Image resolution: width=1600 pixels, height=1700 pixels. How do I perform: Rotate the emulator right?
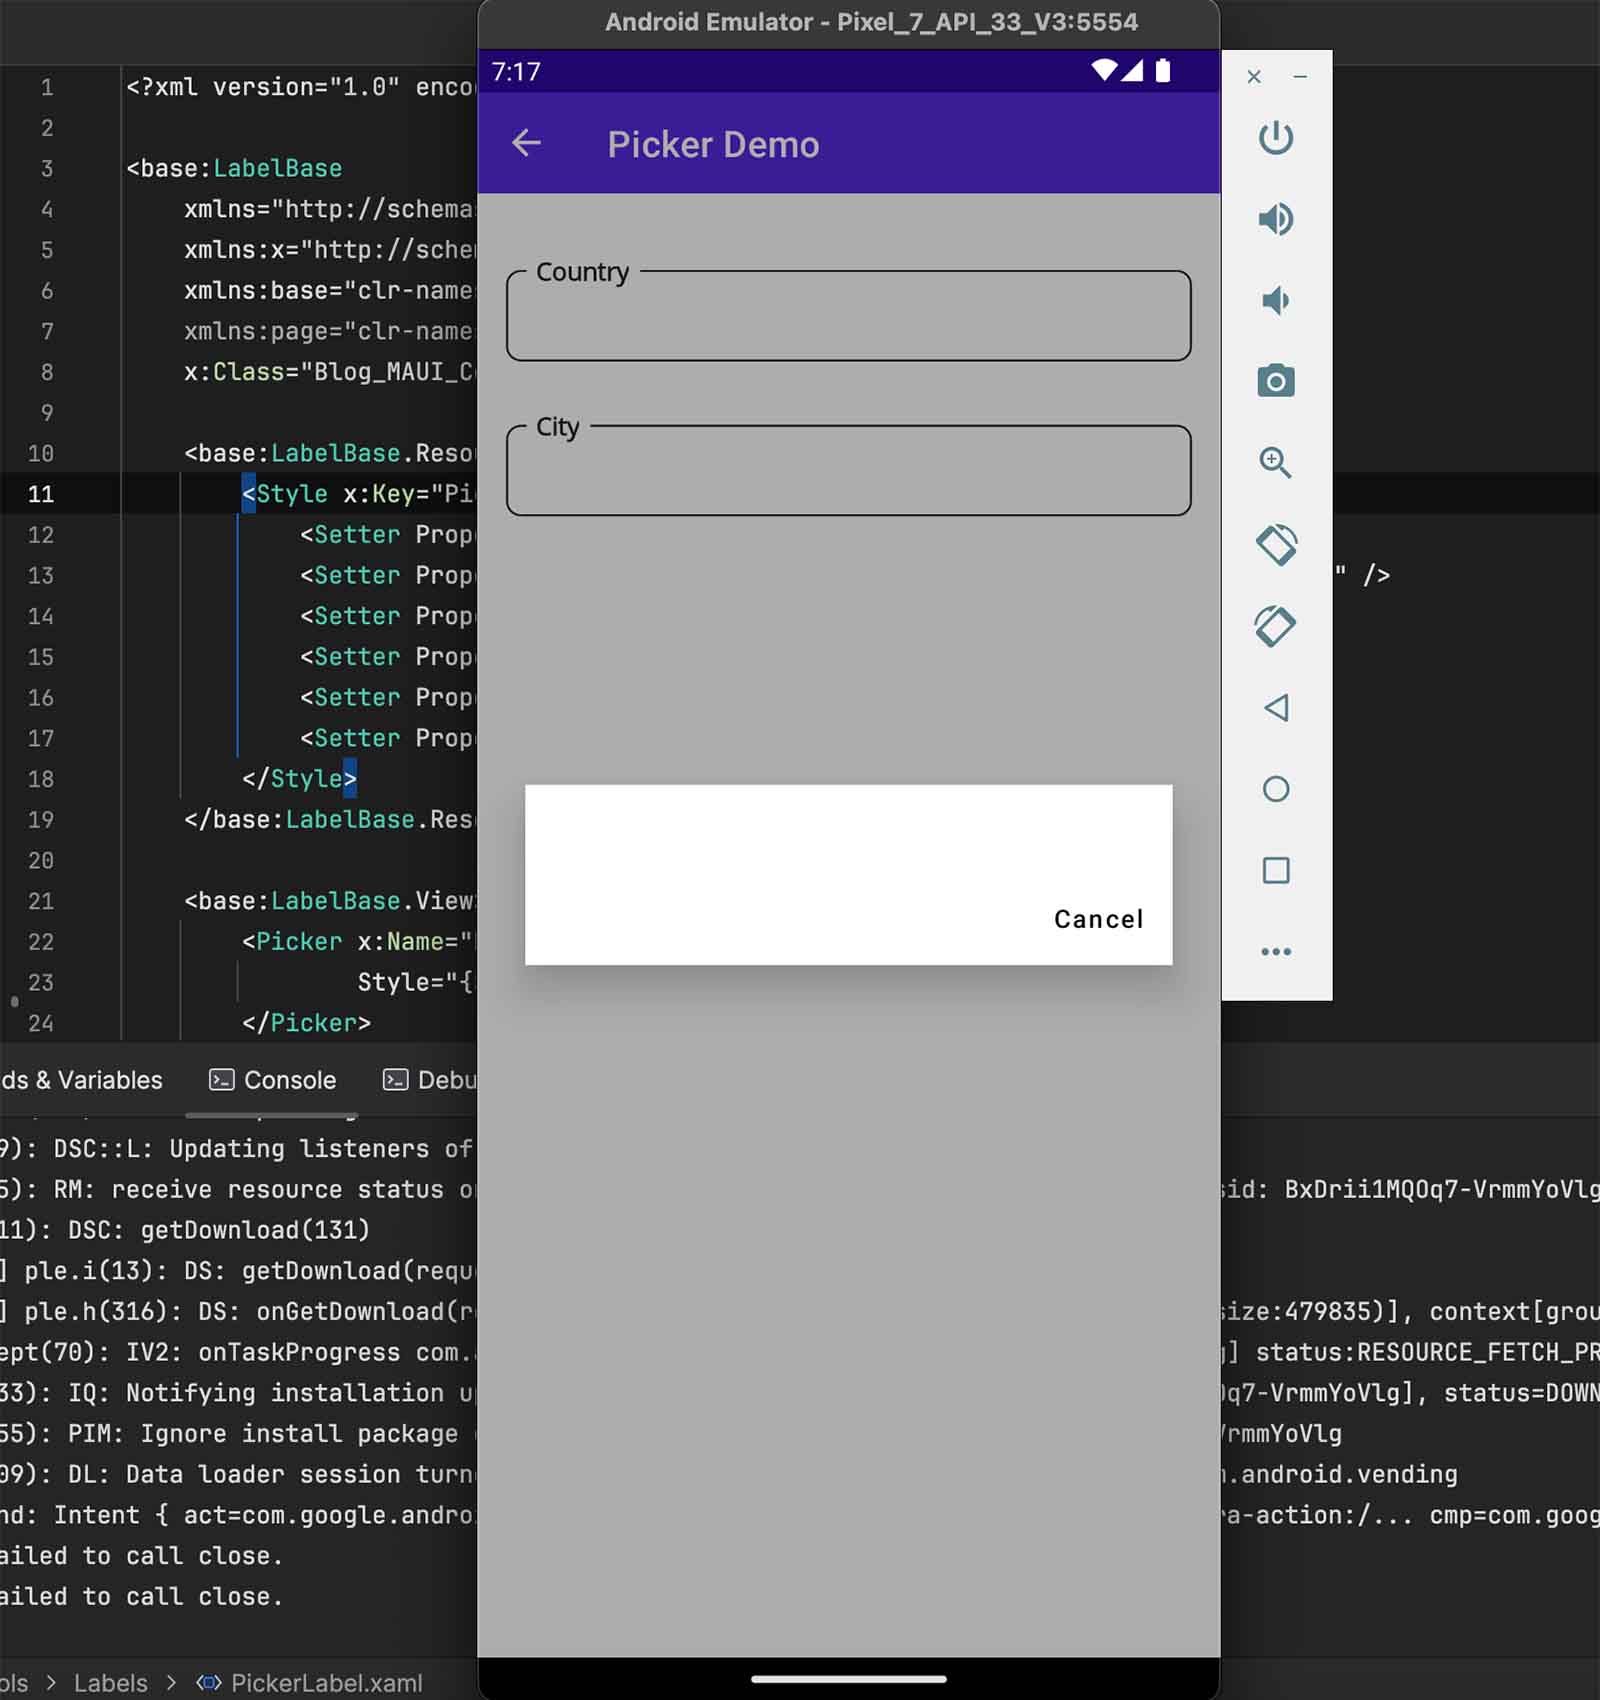1276,627
